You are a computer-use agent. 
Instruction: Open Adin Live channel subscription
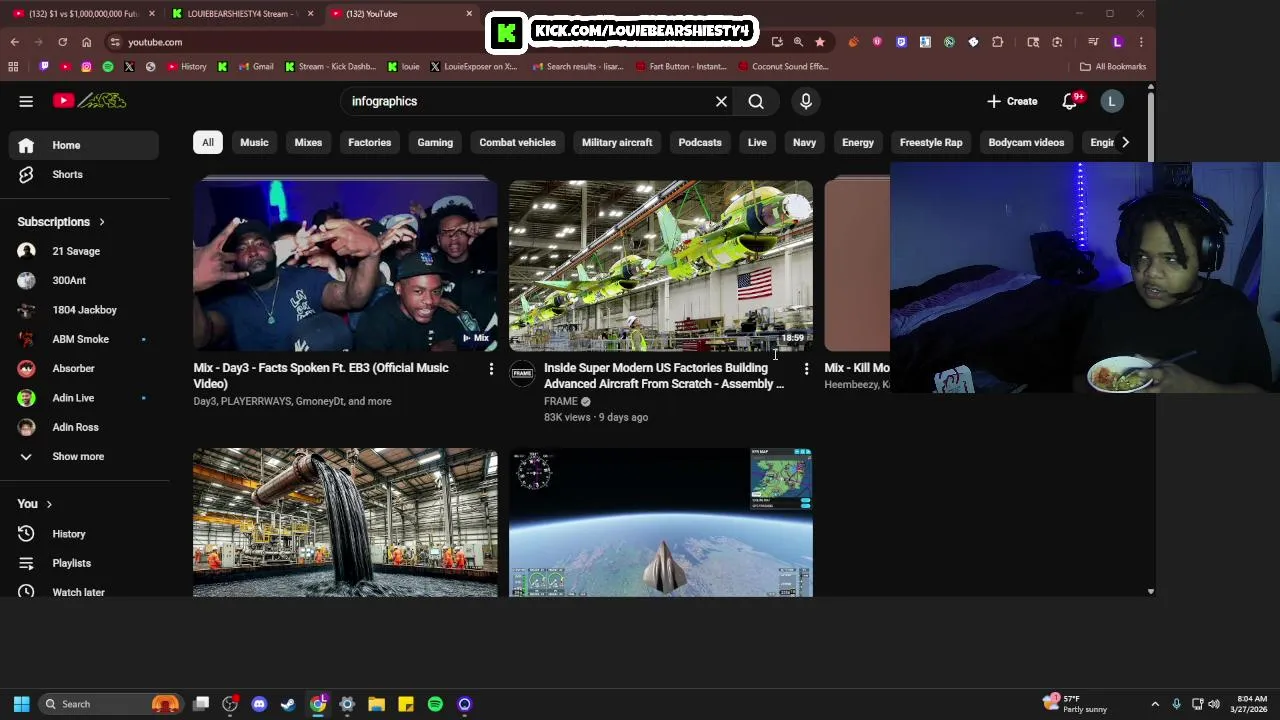84,398
